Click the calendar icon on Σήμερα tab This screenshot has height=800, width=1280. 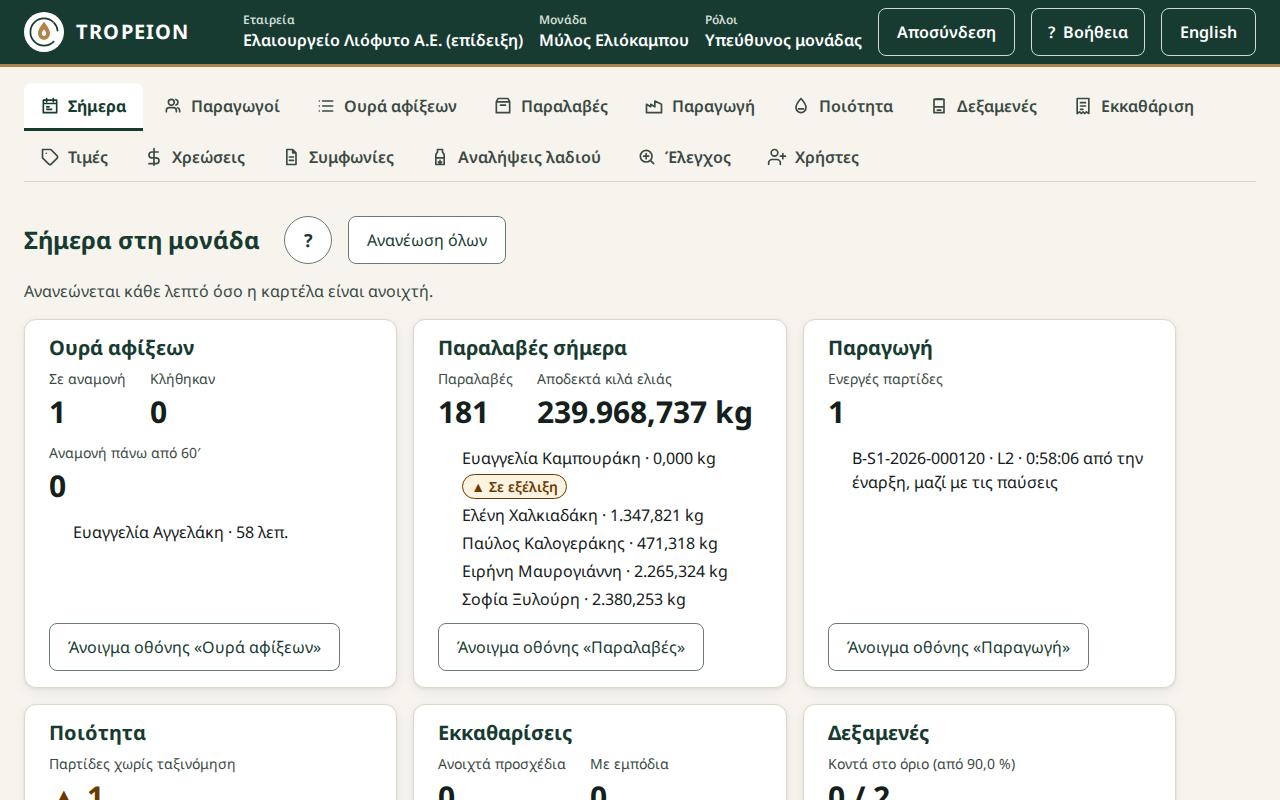[x=50, y=106]
